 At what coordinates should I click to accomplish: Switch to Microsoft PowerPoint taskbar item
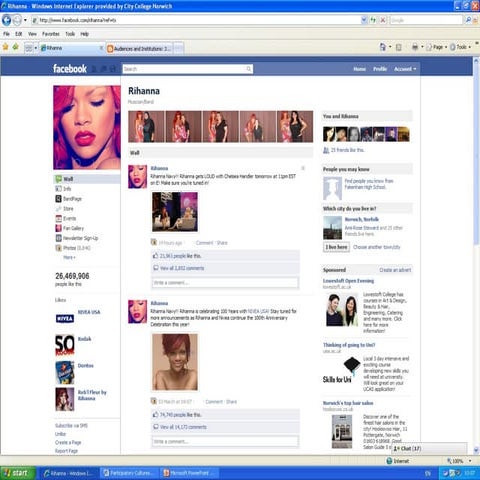pyautogui.click(x=190, y=473)
